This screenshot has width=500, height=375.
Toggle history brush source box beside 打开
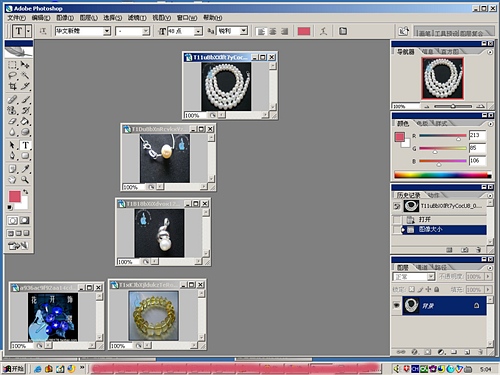point(397,219)
